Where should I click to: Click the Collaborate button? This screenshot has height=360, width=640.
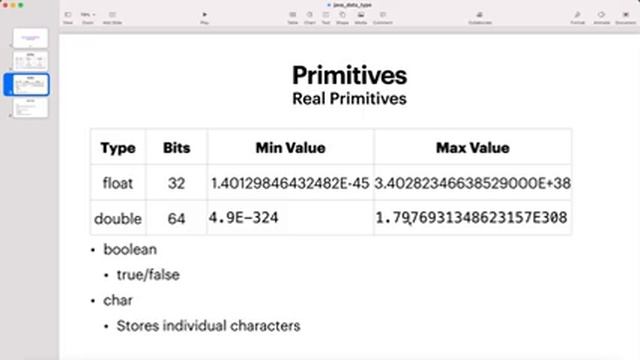[x=480, y=18]
